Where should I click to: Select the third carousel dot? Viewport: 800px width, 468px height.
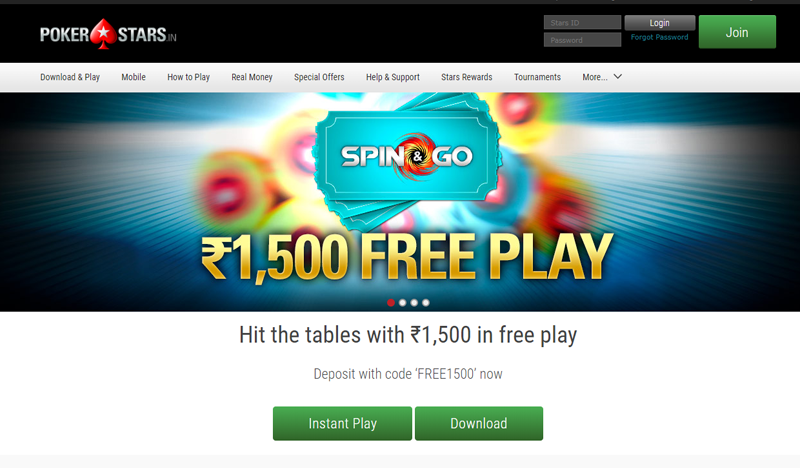(x=414, y=303)
